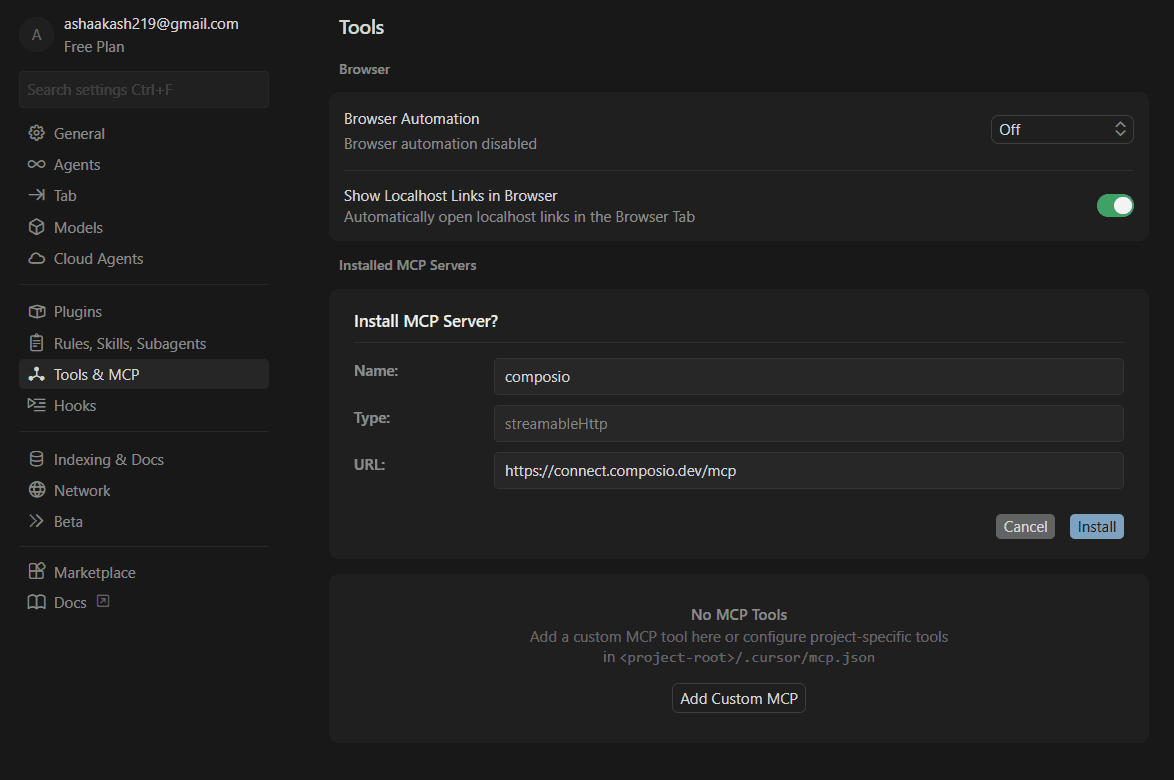
Task: Click the Cloud Agents cloud icon
Action: pos(36,258)
